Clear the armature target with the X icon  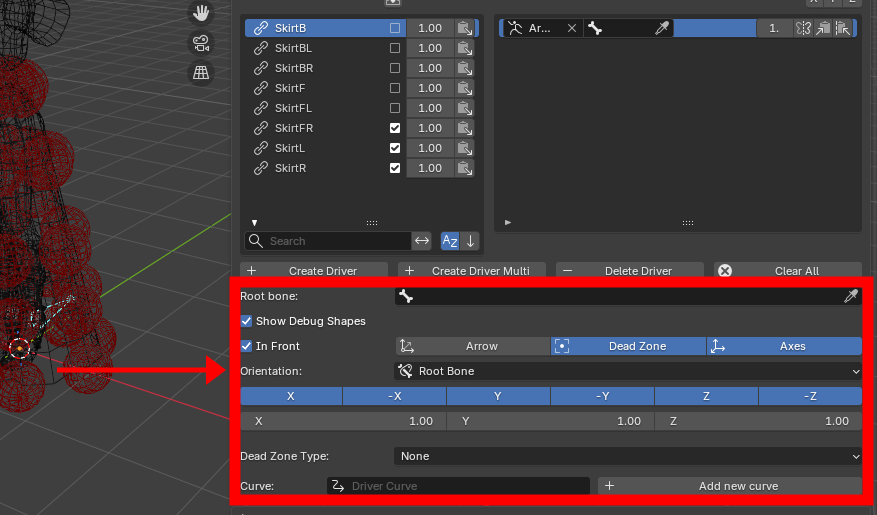tap(572, 28)
